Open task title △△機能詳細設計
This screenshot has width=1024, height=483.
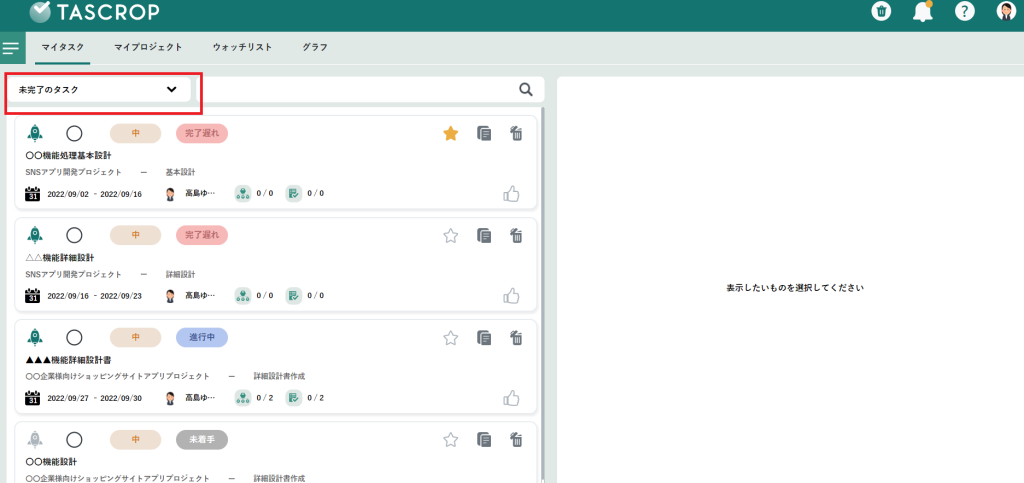(x=59, y=258)
